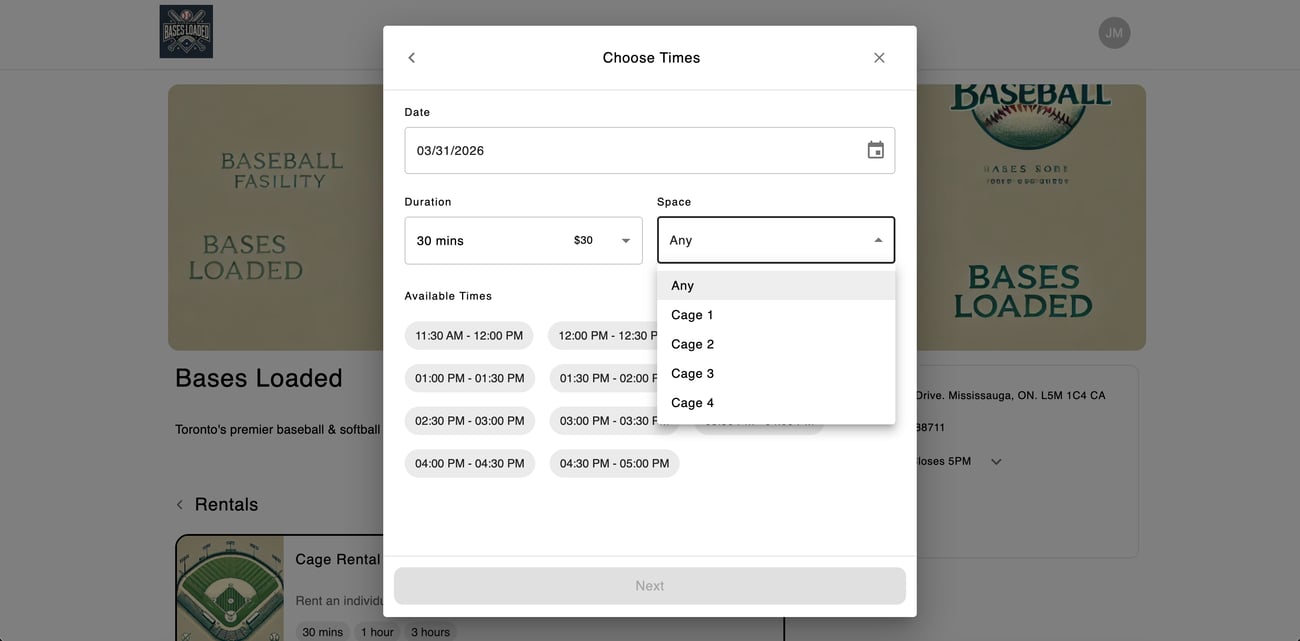Close the Choose Times dialog
This screenshot has height=641, width=1300.
click(879, 58)
